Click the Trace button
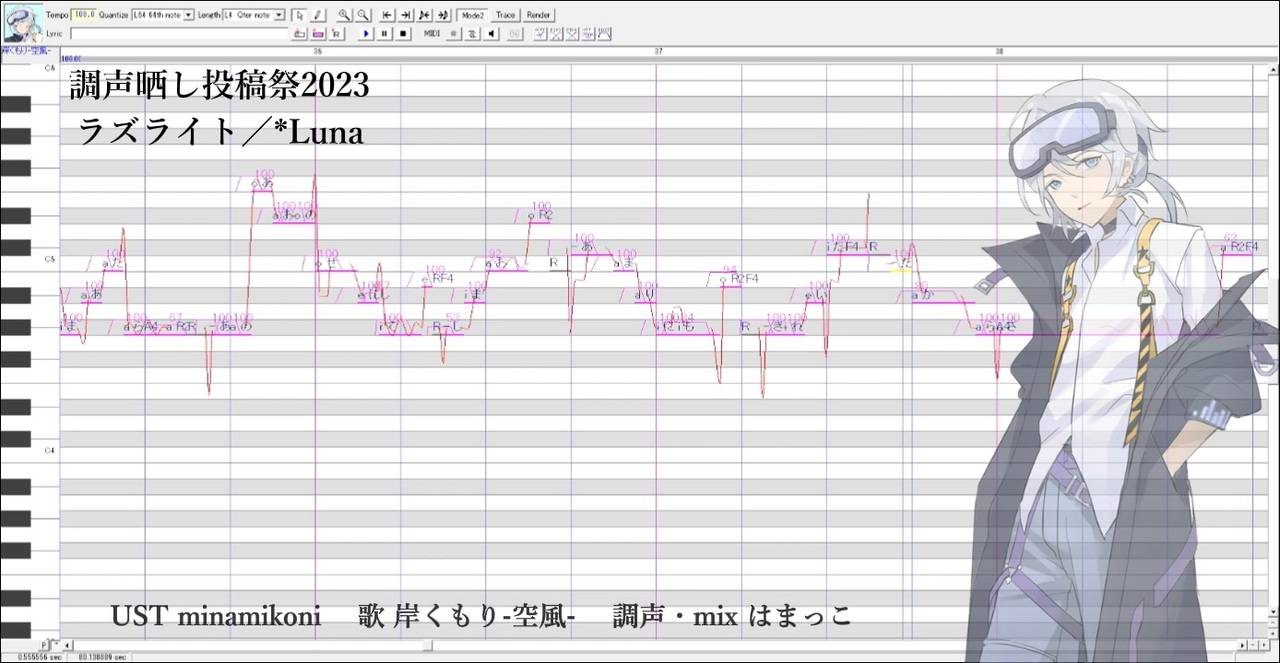The image size is (1280, 663). coord(505,15)
